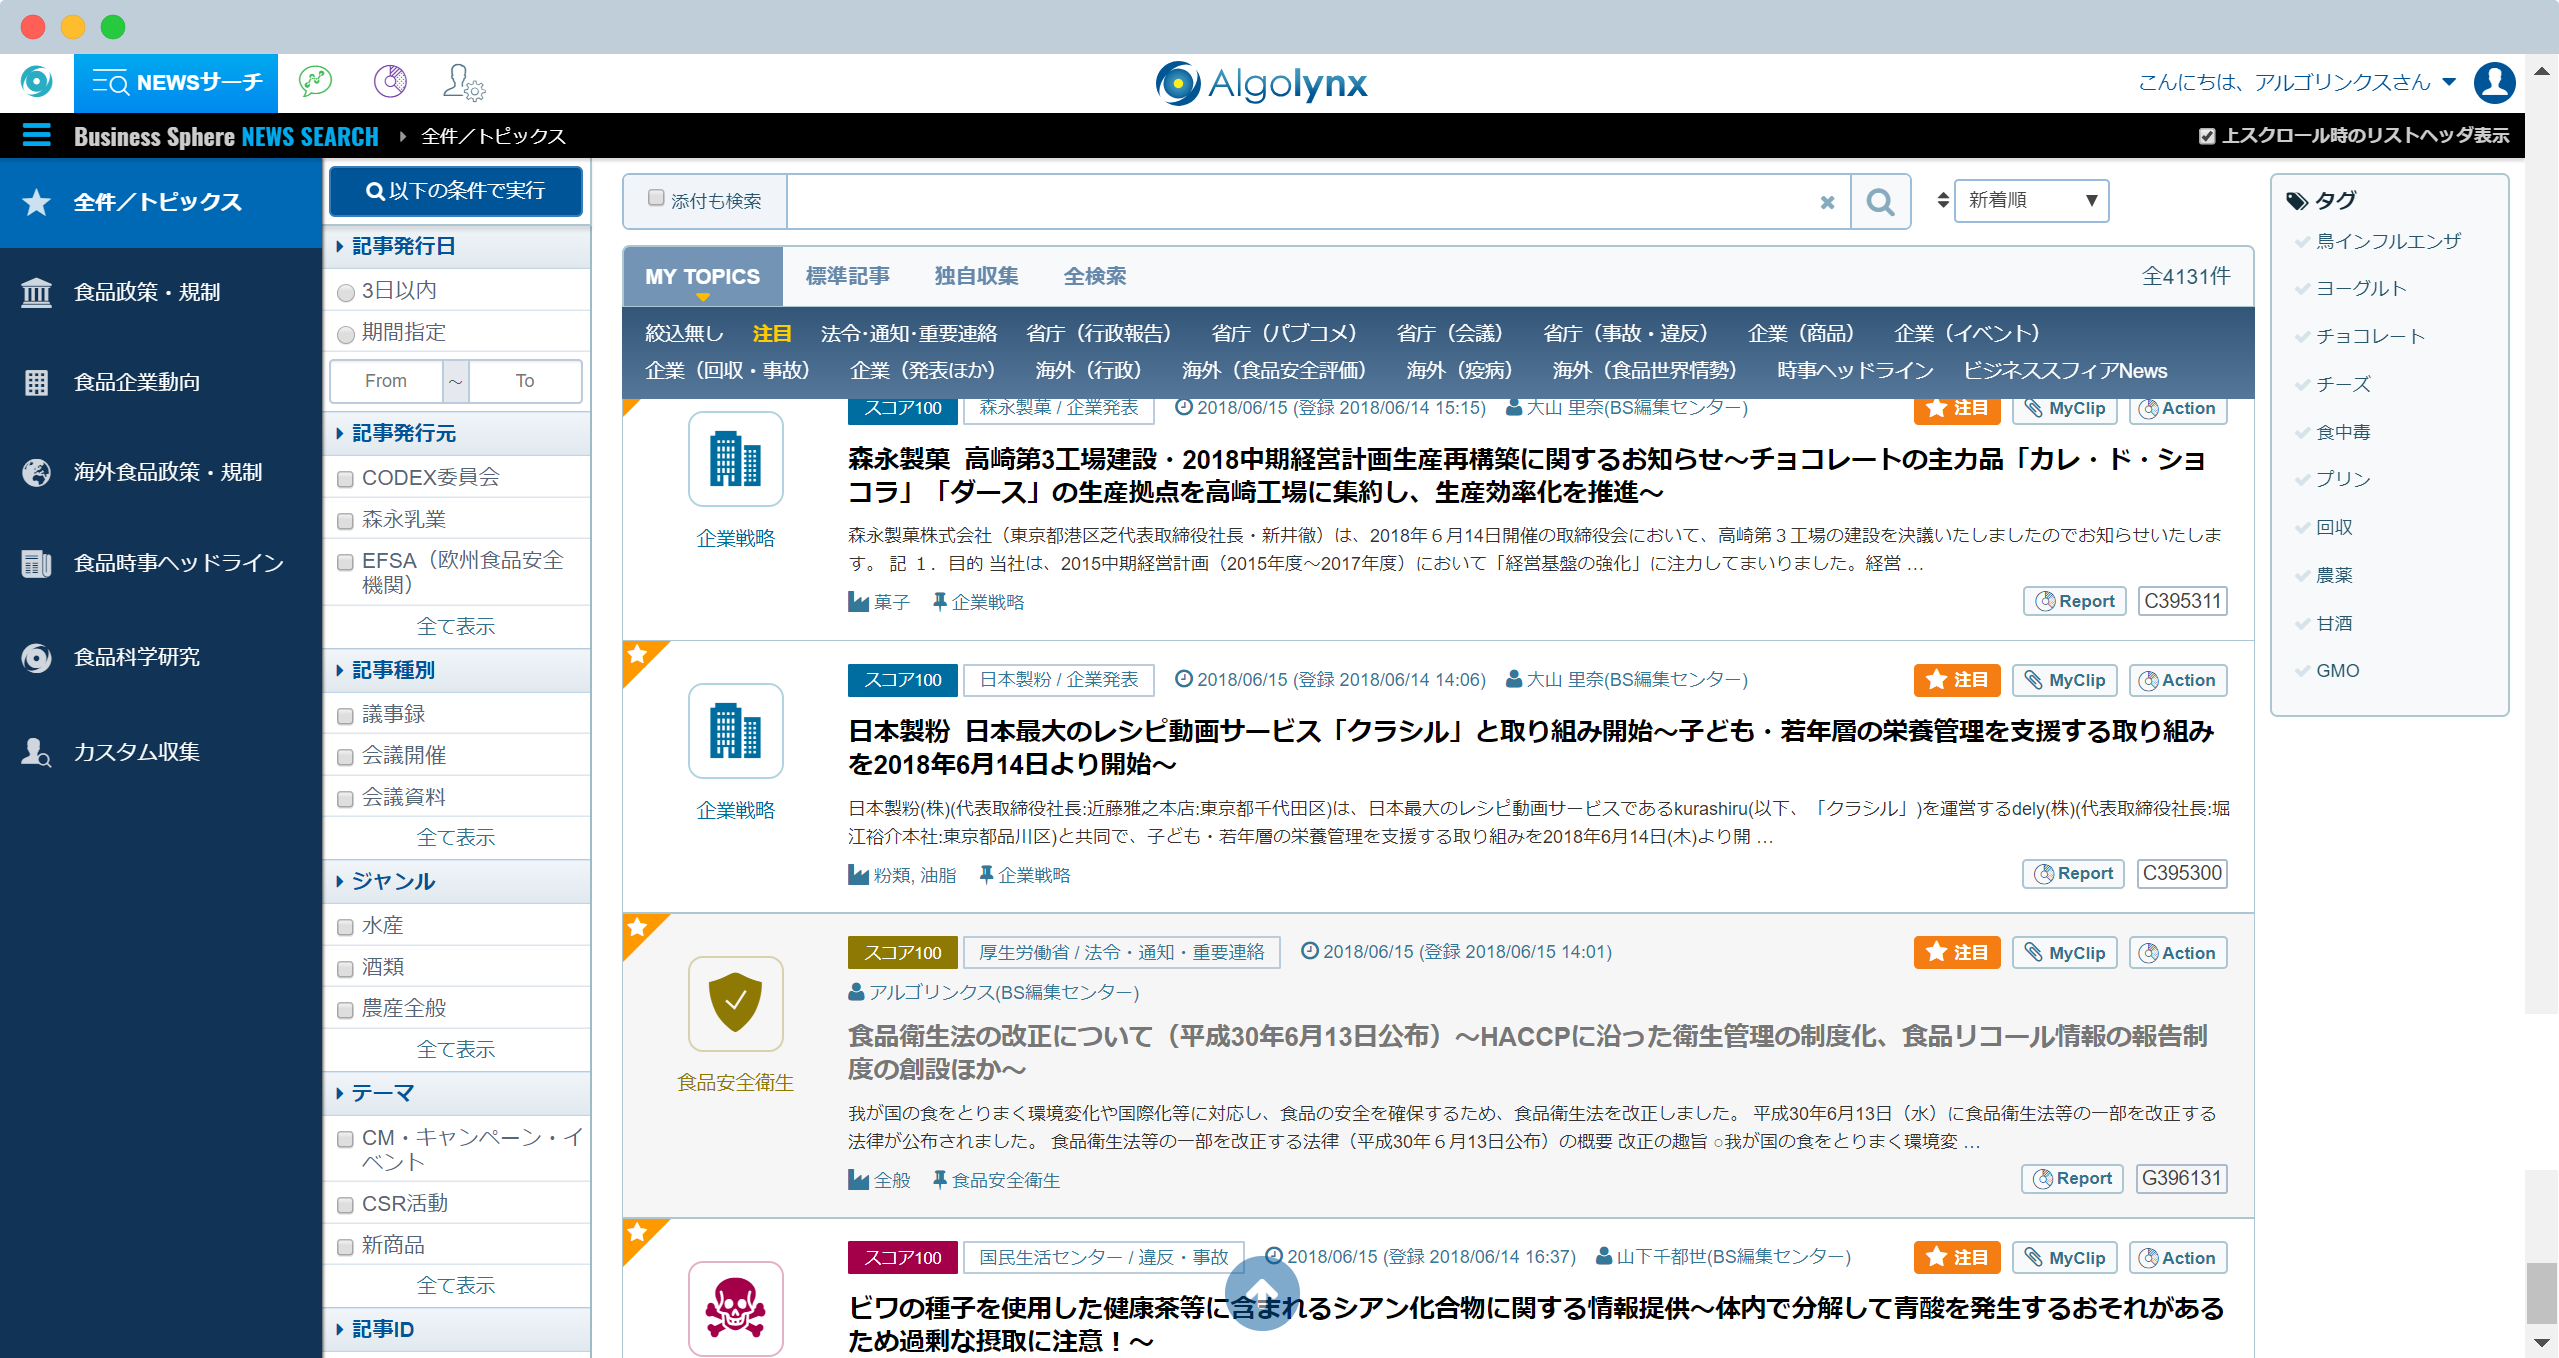Click the page scrollbar down arrow

tap(2541, 1342)
